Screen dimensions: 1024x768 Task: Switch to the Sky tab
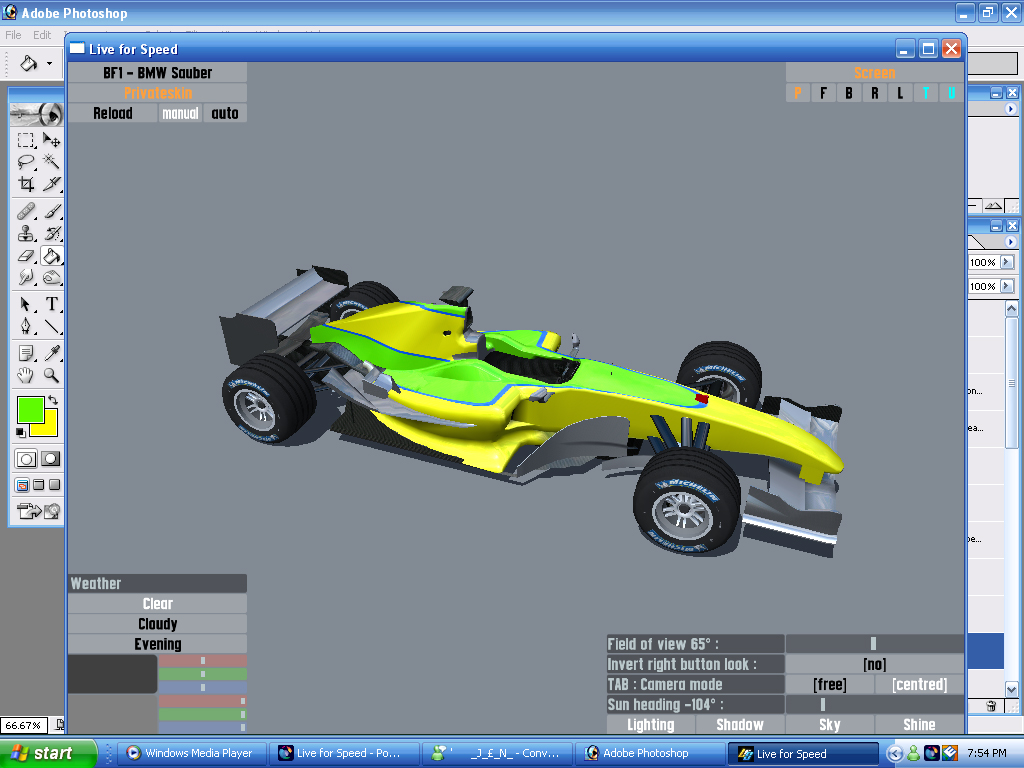click(829, 724)
